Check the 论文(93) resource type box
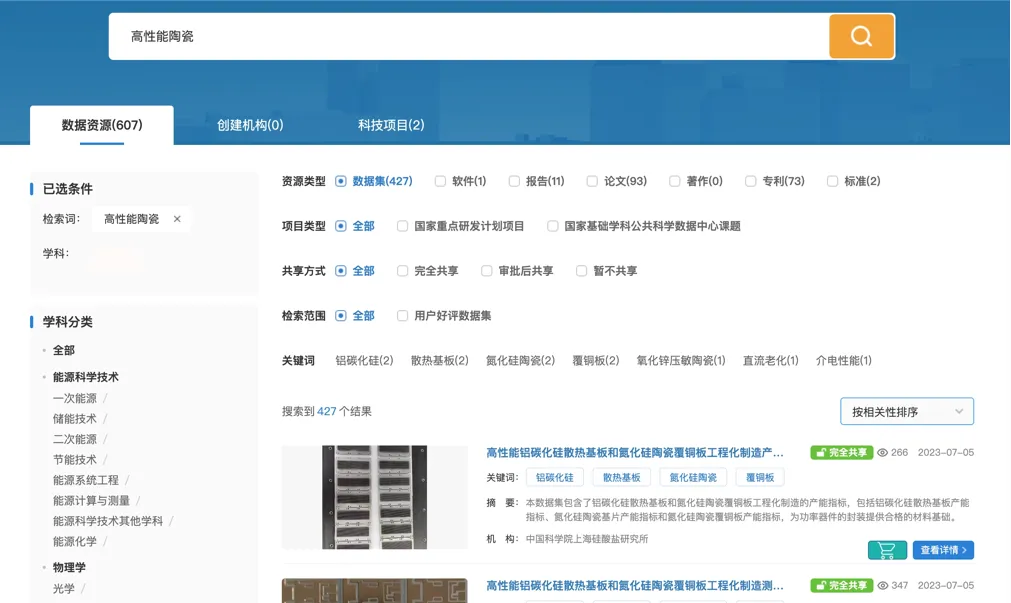Screen dimensions: 1011x603 coord(592,181)
